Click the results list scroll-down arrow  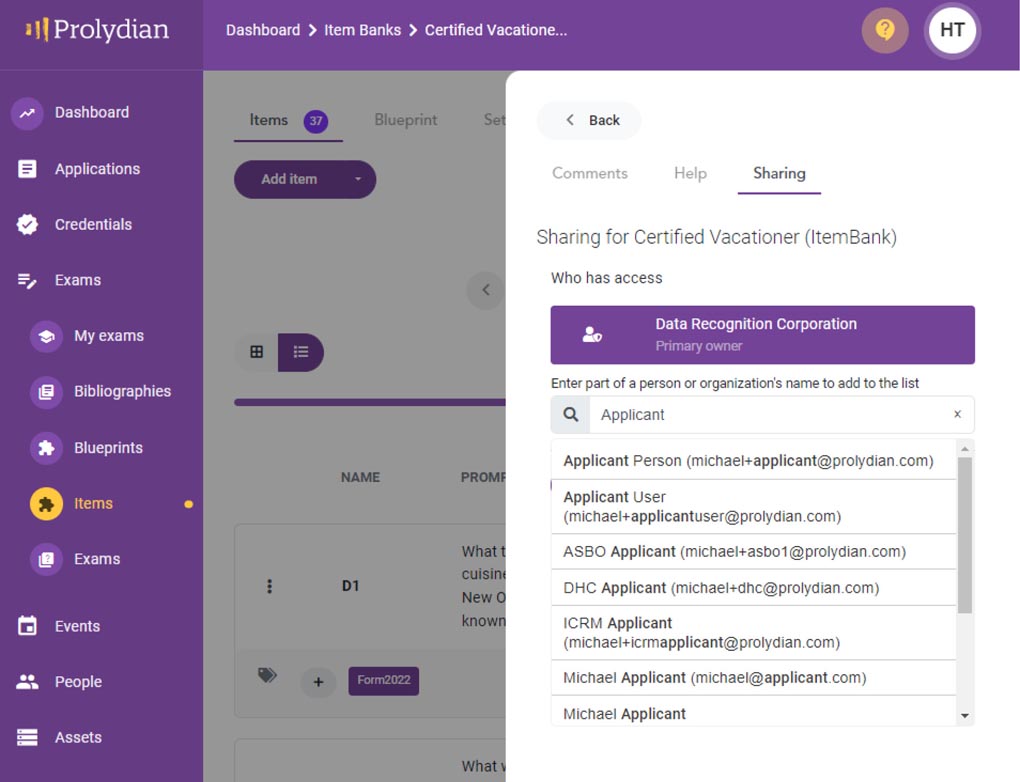pos(965,716)
